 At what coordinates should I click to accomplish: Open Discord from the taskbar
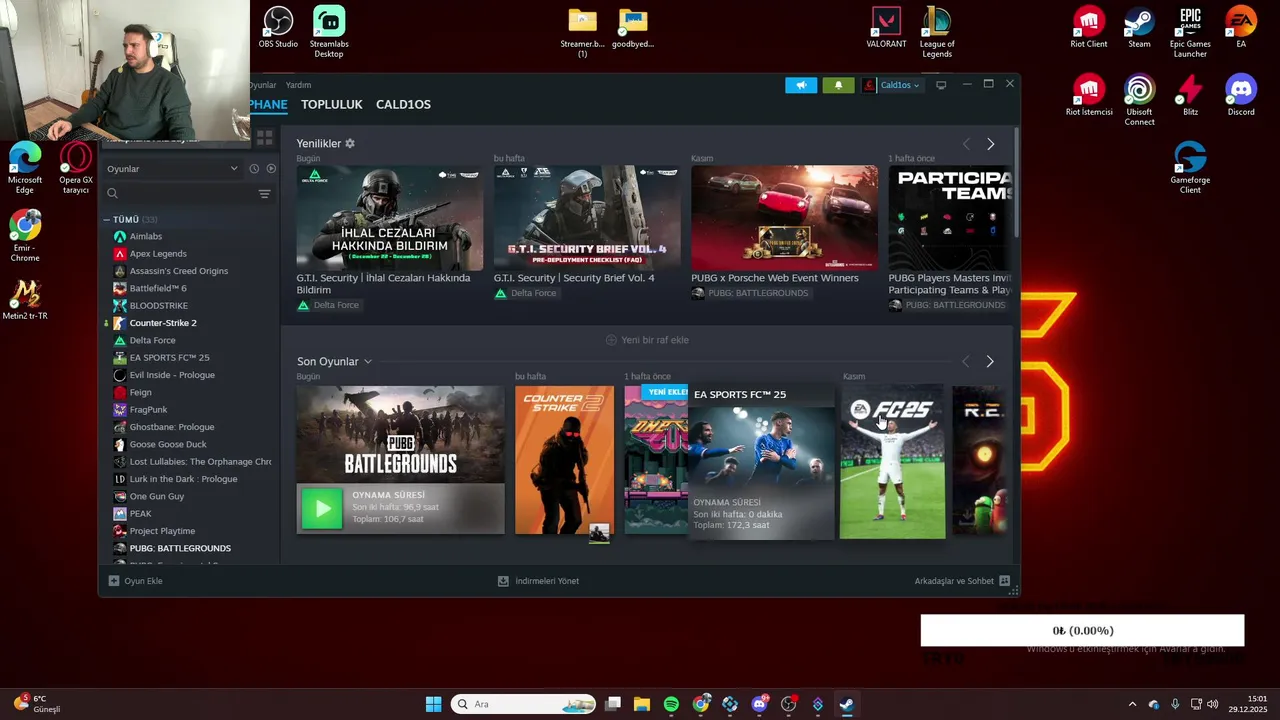[759, 704]
